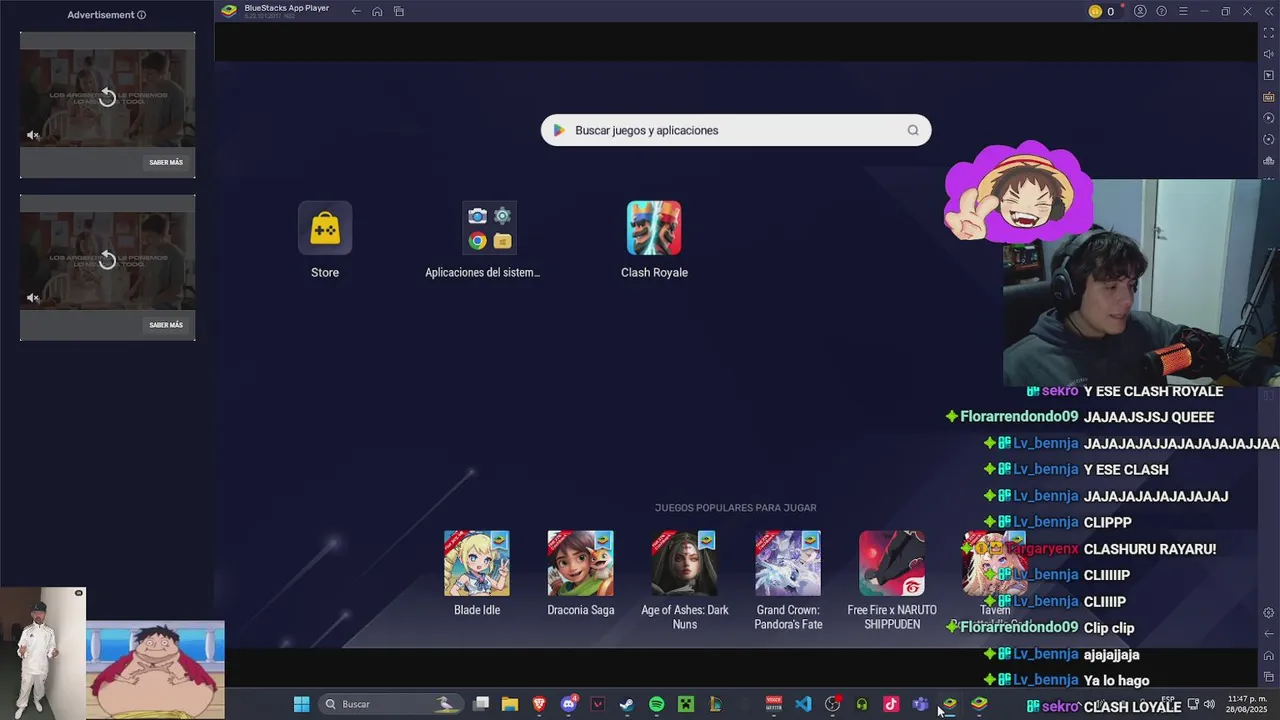Open the BlueStacks coins balance
1280x720 pixels.
coord(1101,11)
